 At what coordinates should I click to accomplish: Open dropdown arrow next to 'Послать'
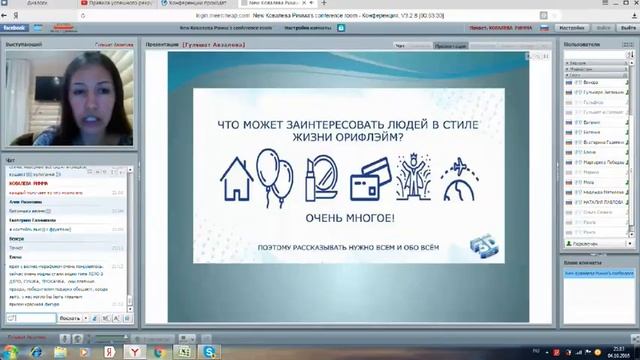click(86, 318)
